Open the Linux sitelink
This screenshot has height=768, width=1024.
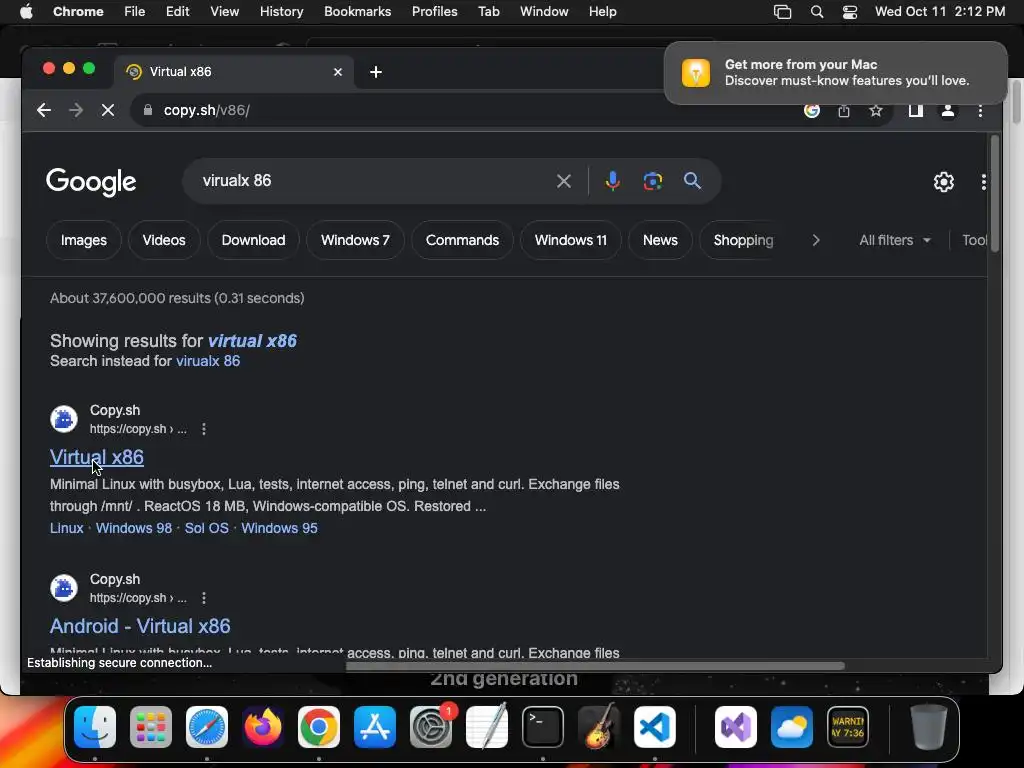[67, 528]
